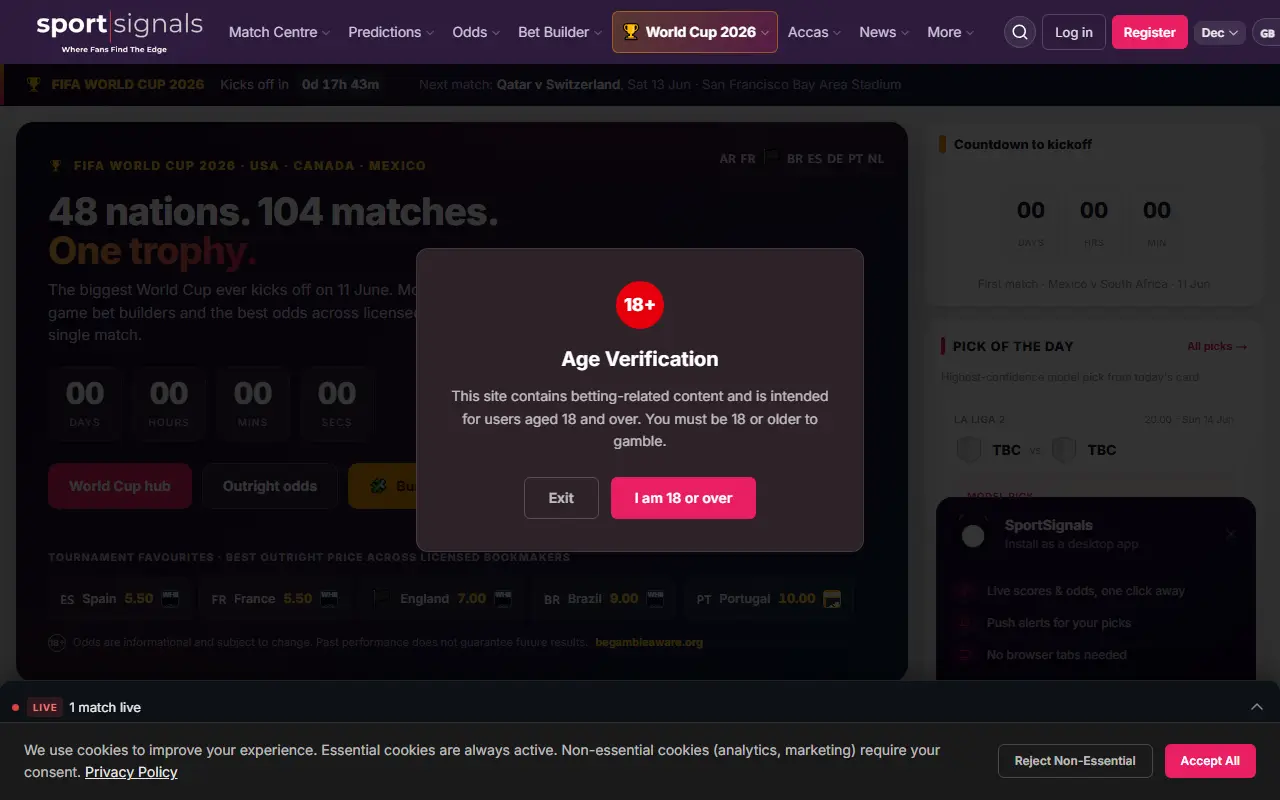The image size is (1280, 800).
Task: Click the trophy icon in World Cup 2026 tab
Action: coord(630,32)
